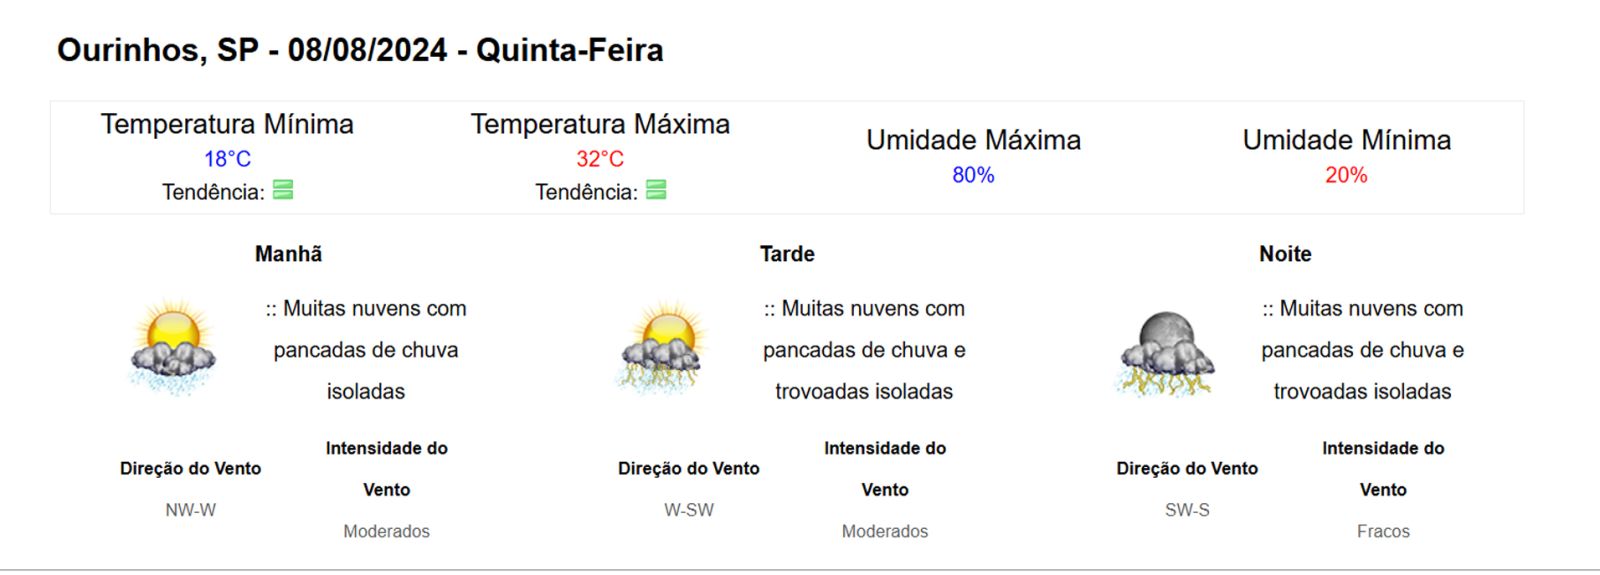Click the Ourinhos, SP date heading
The width and height of the screenshot is (1600, 575).
coord(360,50)
